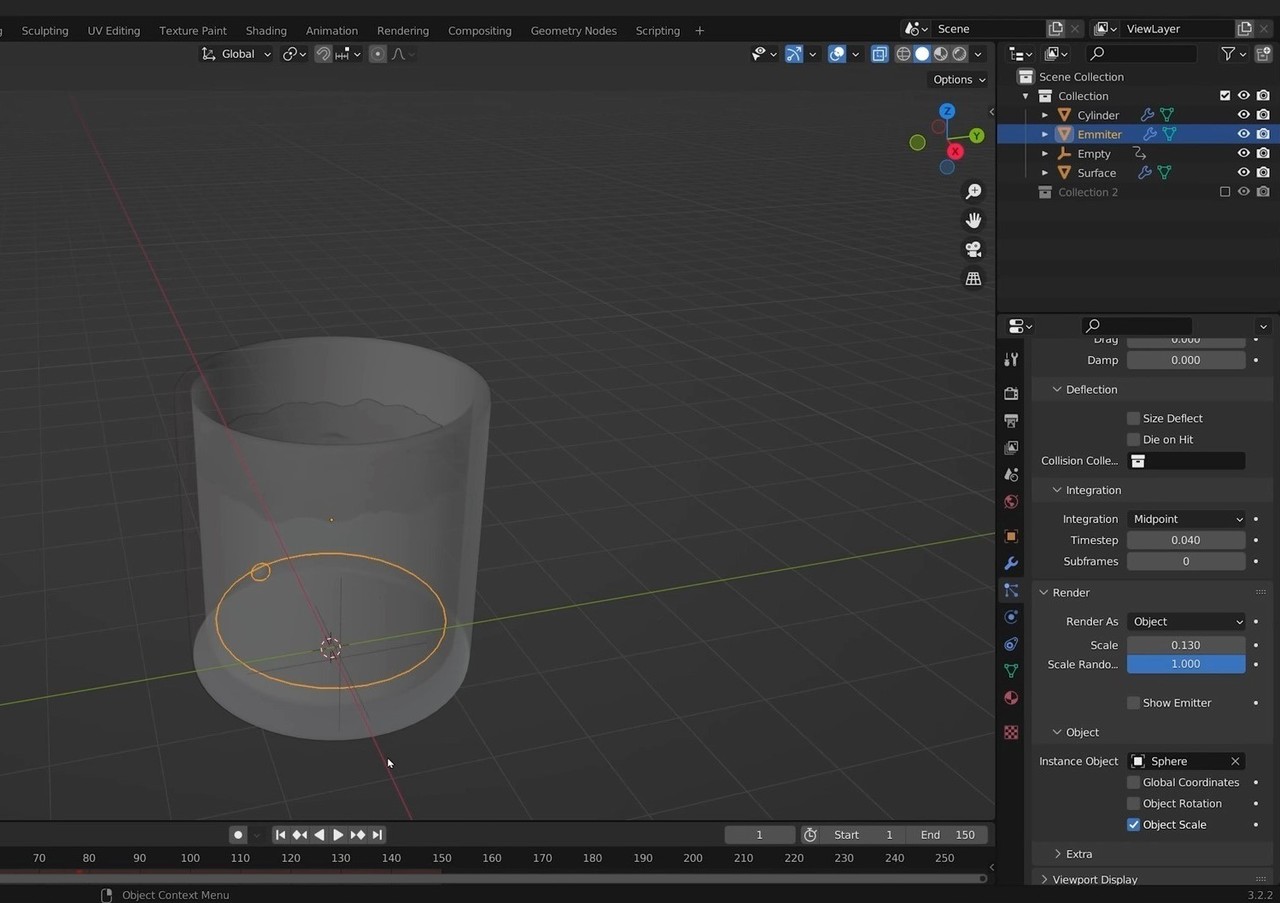Open the Texture properties tab

[1011, 732]
